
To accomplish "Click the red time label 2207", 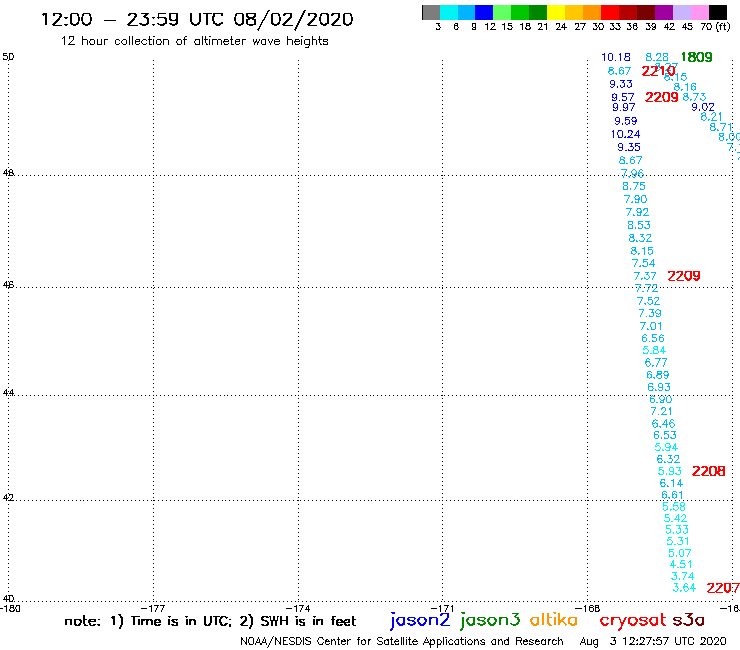I will [723, 588].
